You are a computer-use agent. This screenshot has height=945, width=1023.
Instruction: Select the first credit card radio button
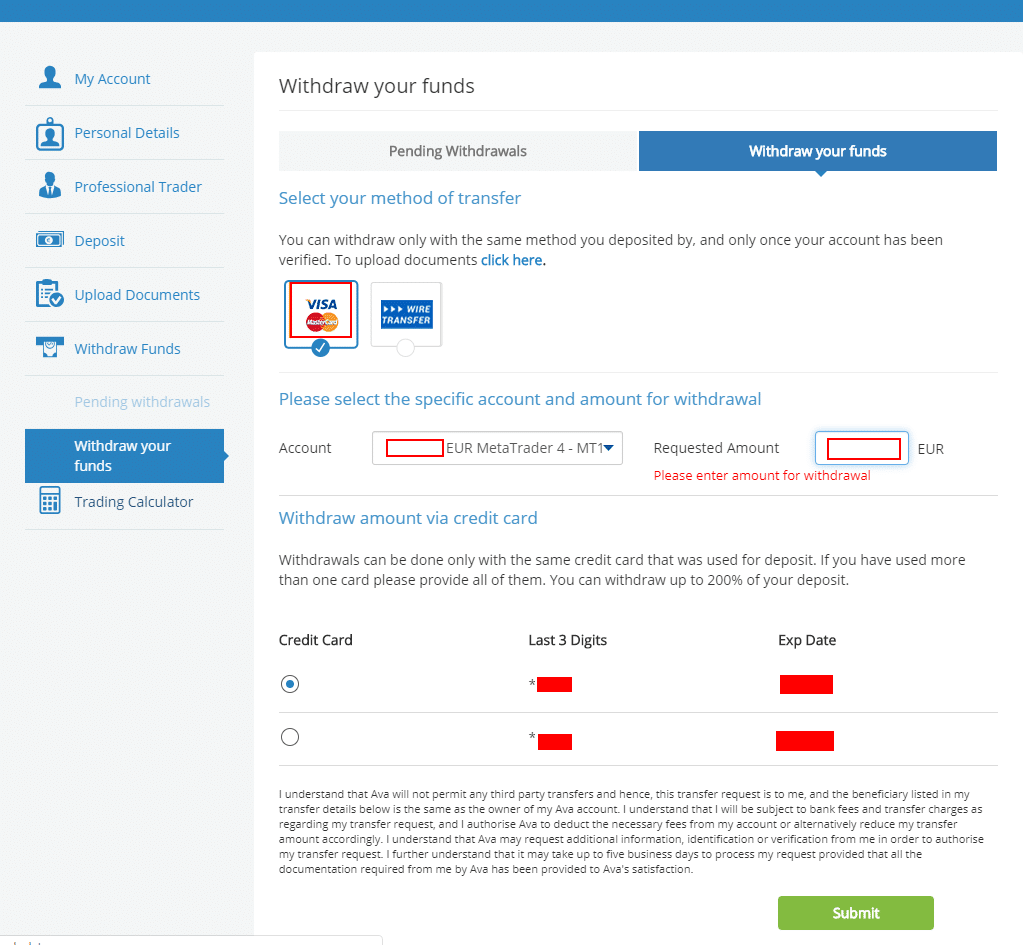pos(289,683)
